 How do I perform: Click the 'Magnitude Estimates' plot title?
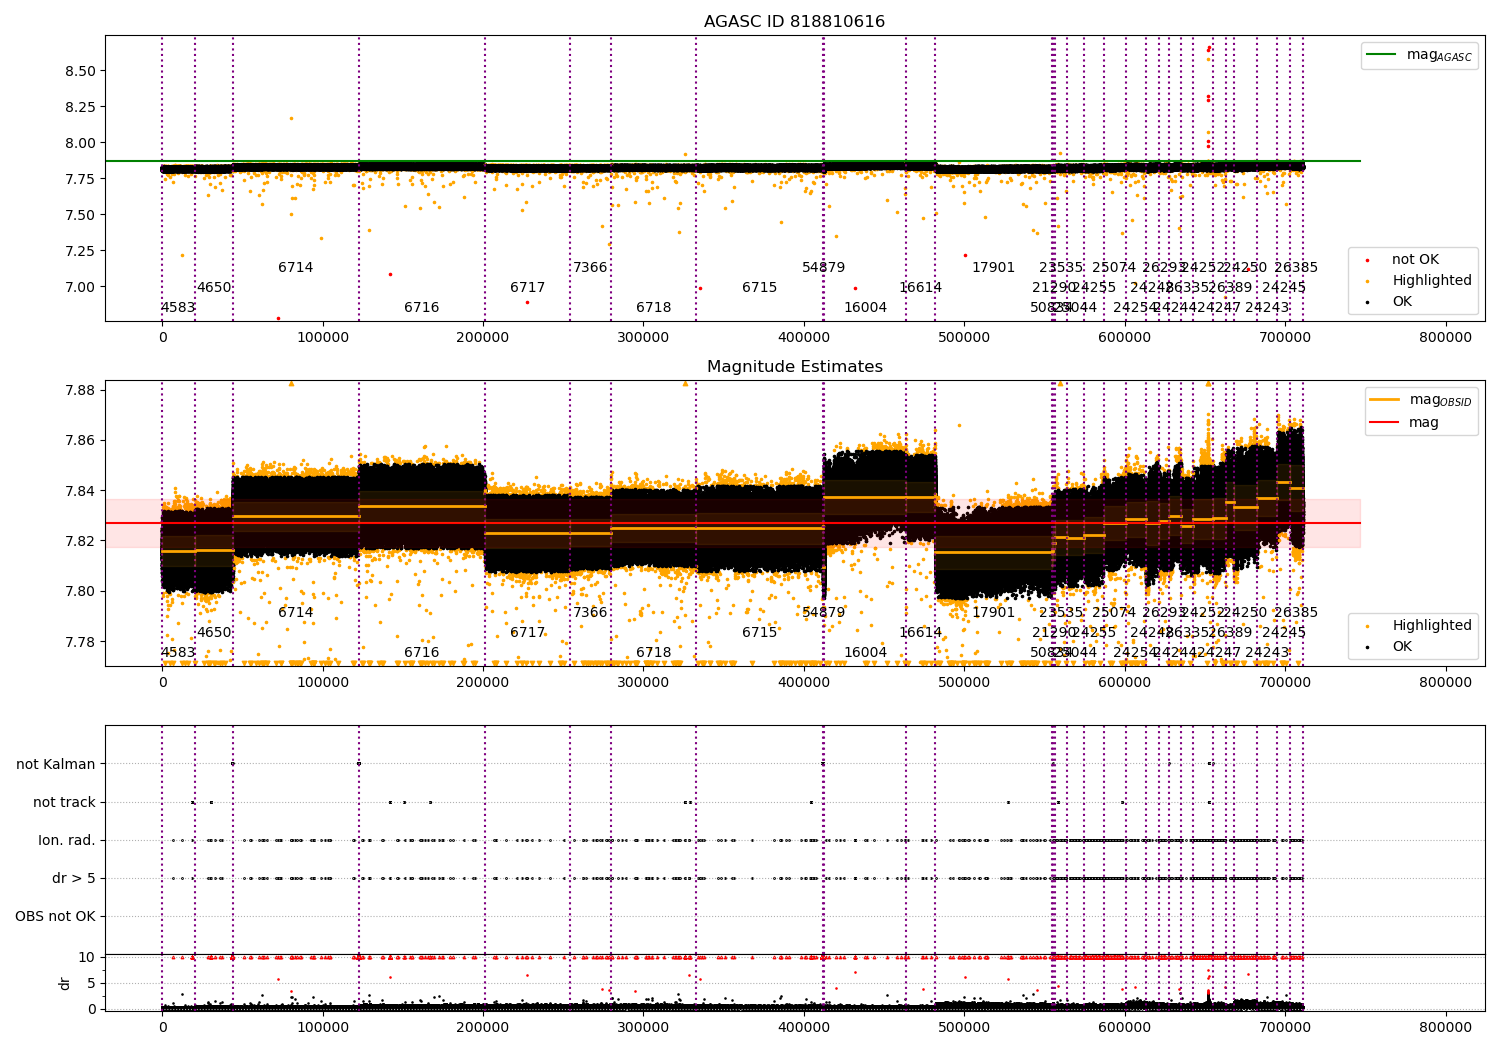[x=794, y=367]
